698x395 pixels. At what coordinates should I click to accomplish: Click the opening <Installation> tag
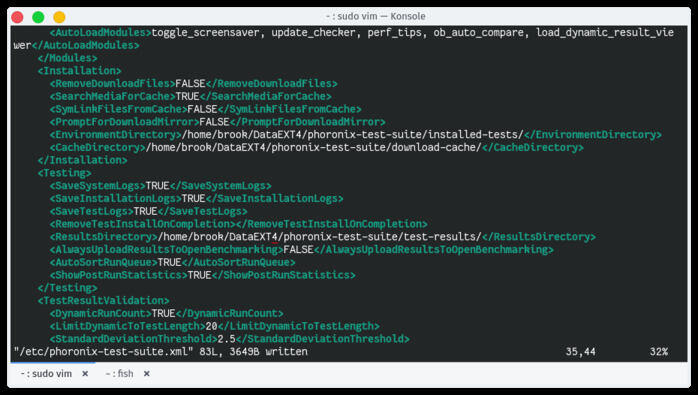tap(79, 71)
